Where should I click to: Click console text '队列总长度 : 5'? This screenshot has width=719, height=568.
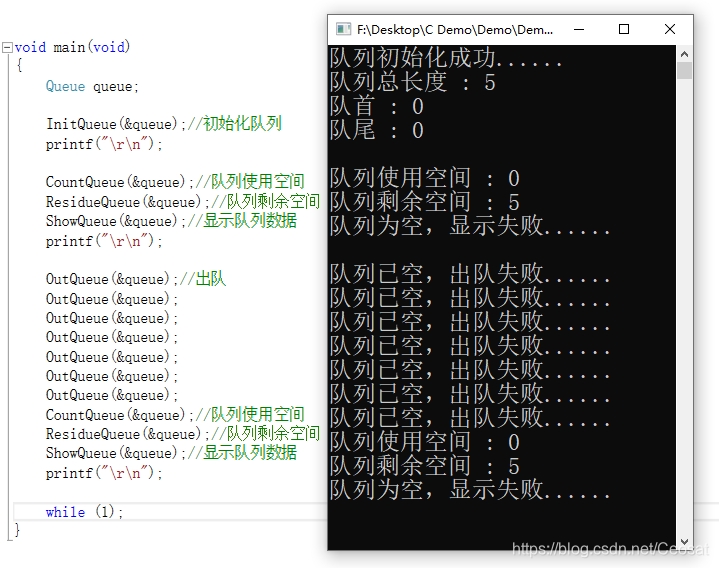pyautogui.click(x=413, y=82)
